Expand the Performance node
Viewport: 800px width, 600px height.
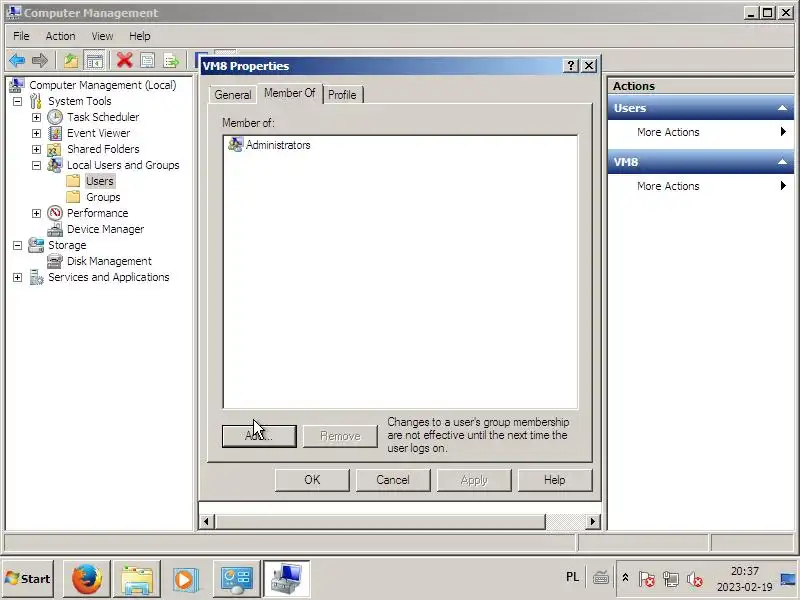36,213
